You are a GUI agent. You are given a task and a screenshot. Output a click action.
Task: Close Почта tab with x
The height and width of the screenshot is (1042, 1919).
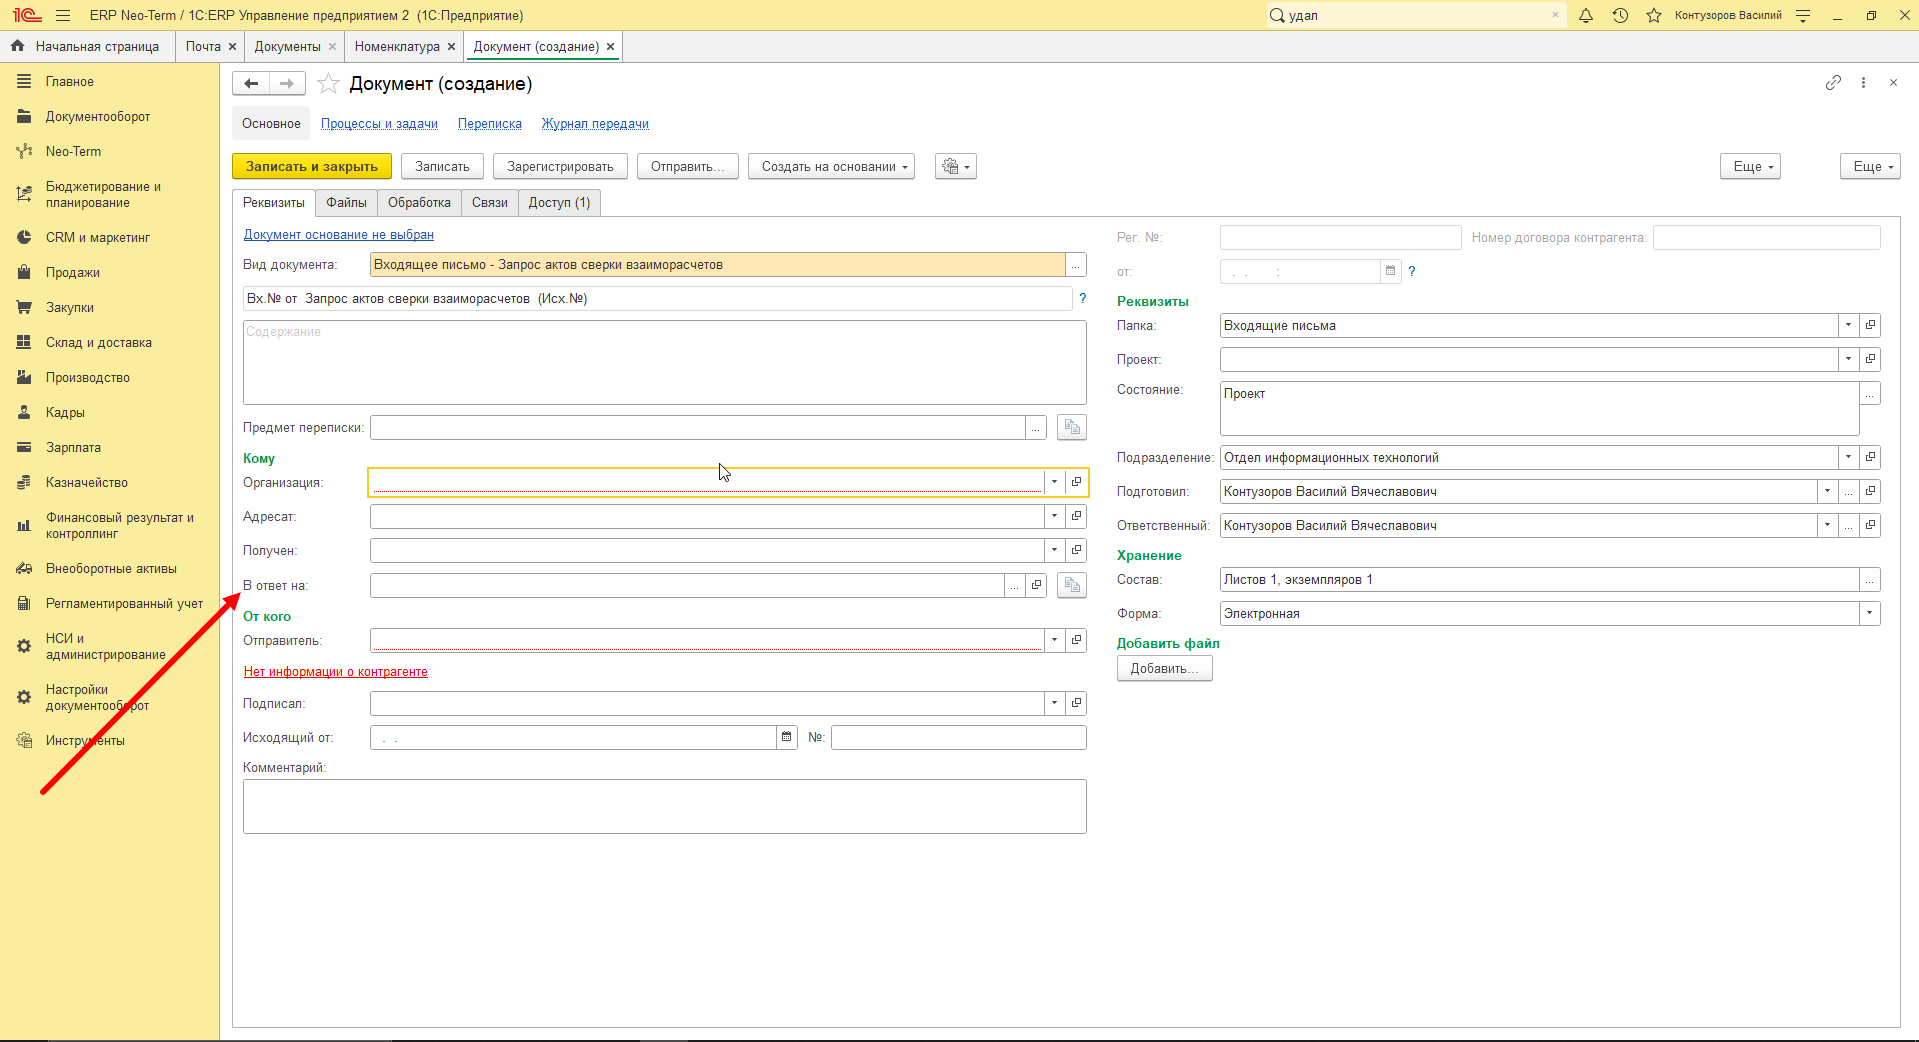click(232, 46)
